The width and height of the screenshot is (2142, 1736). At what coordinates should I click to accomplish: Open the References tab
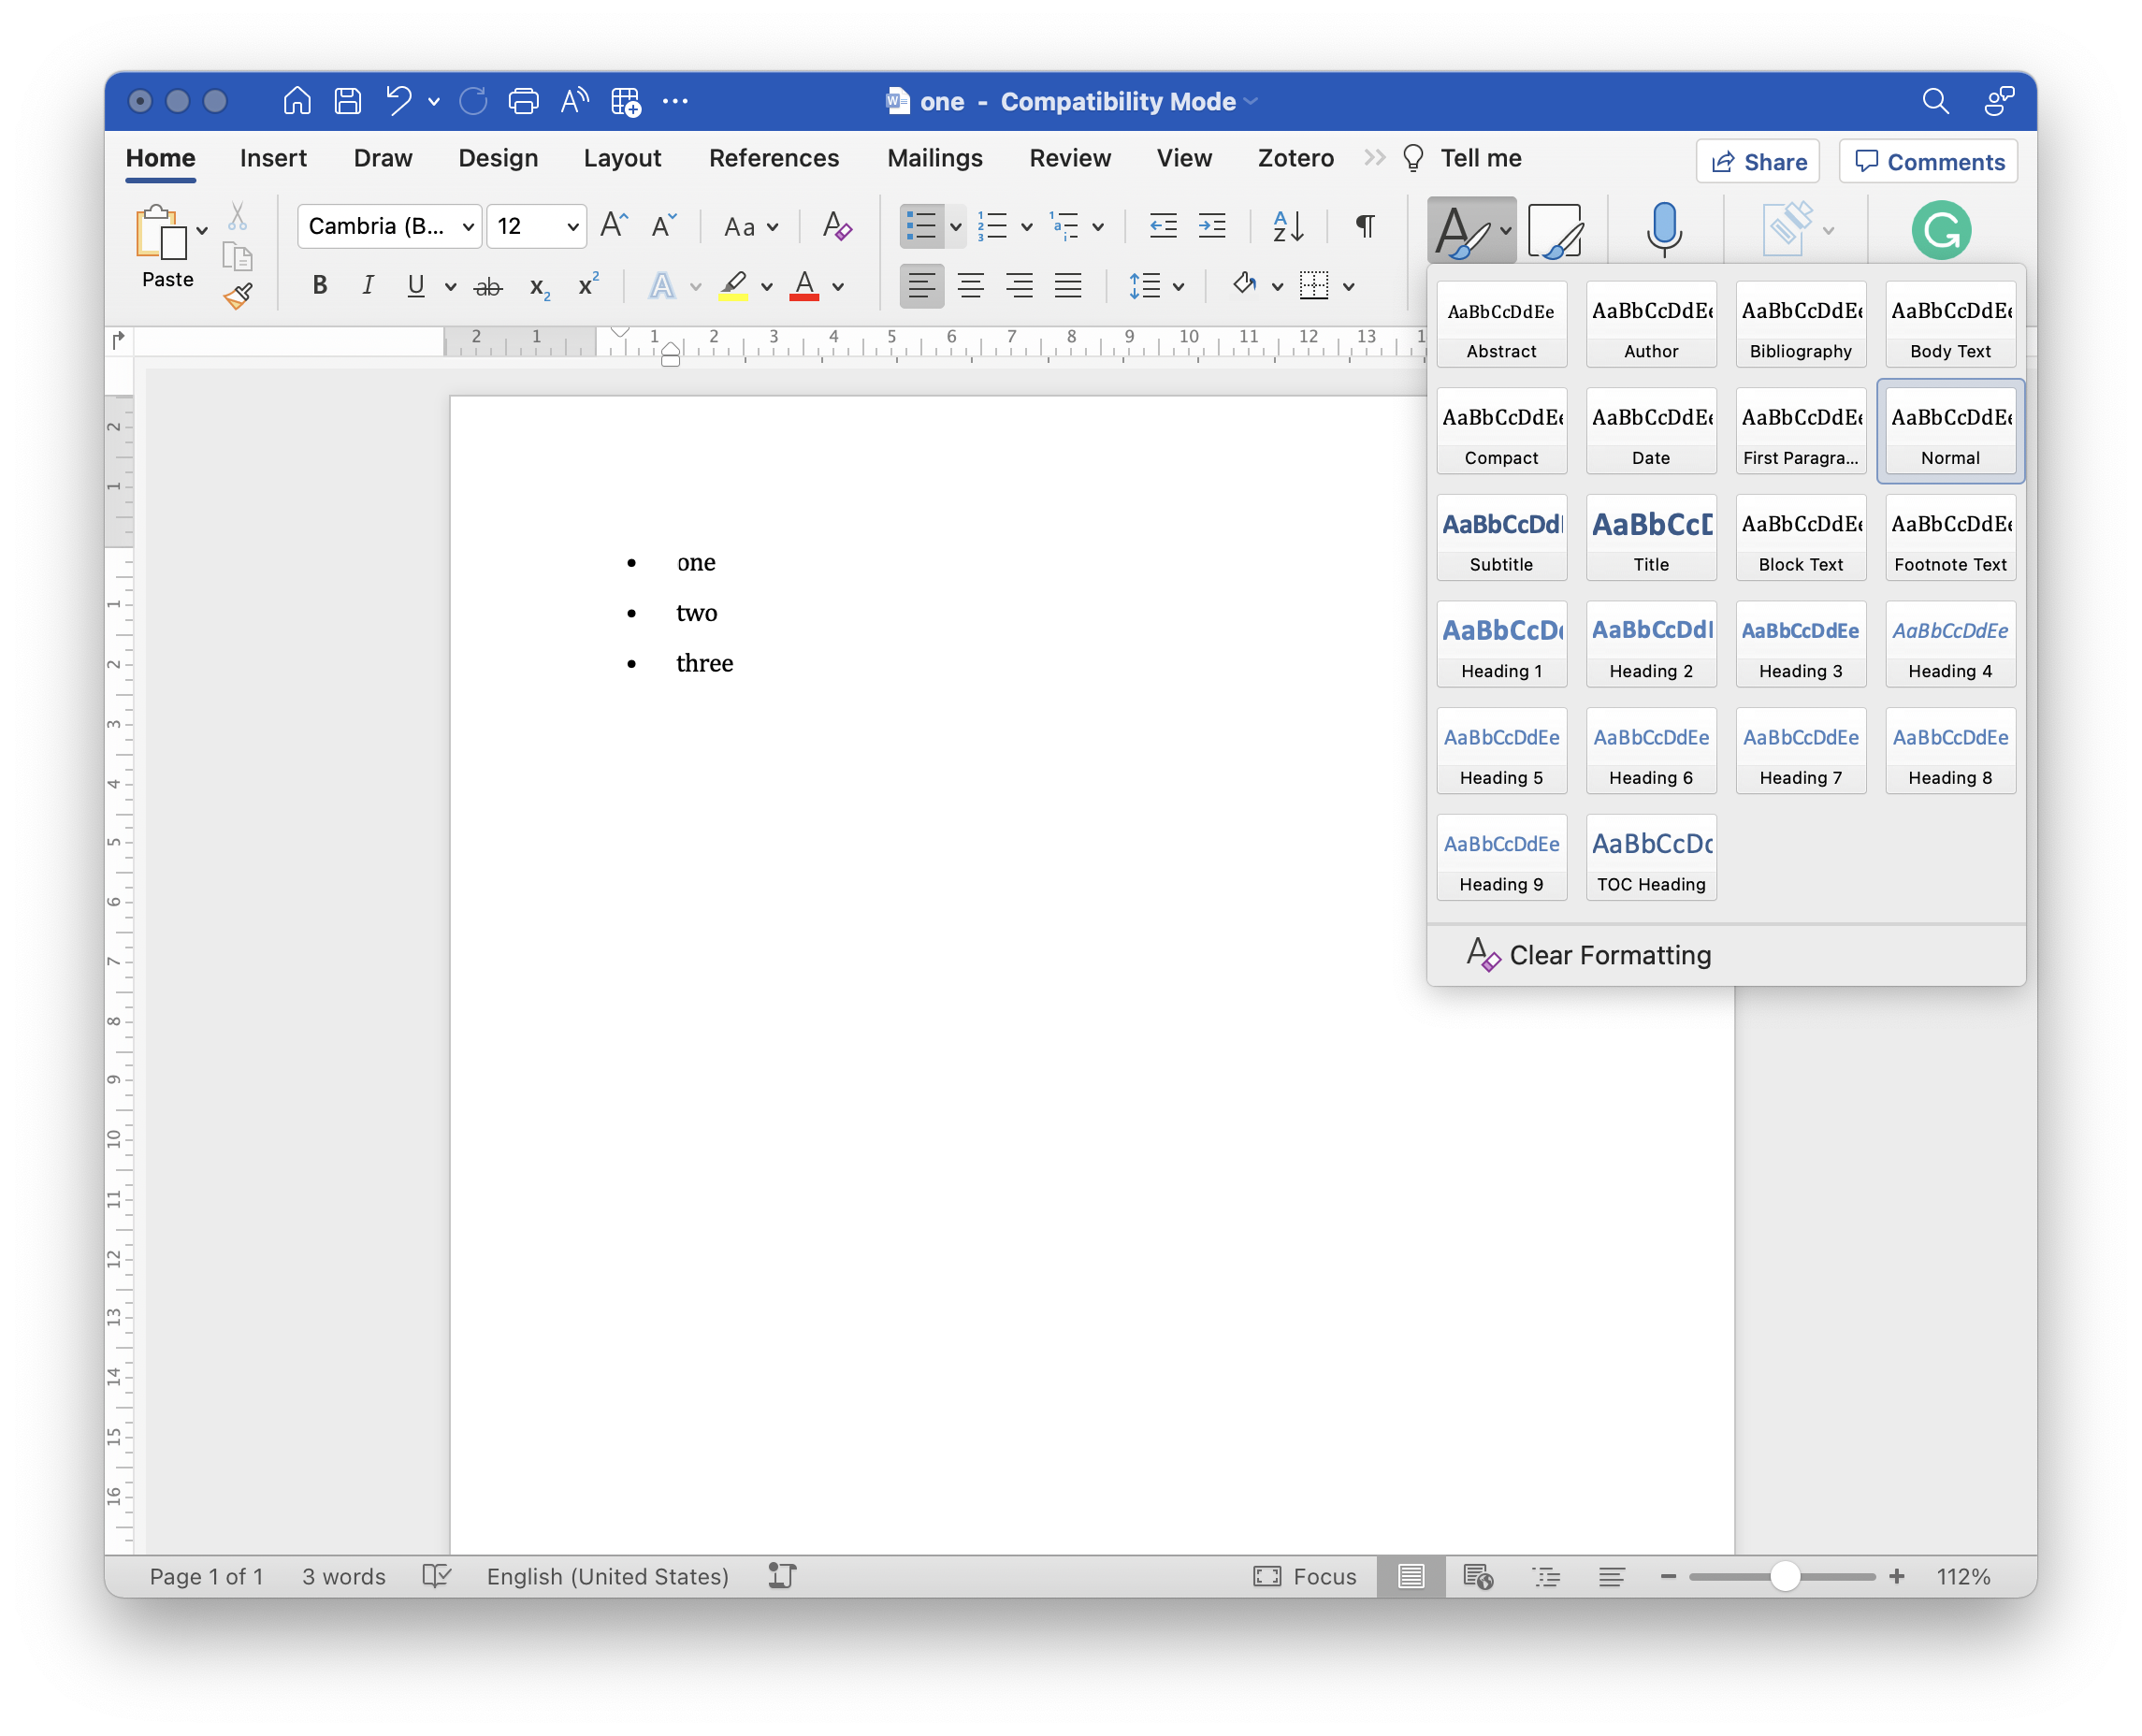tap(774, 158)
